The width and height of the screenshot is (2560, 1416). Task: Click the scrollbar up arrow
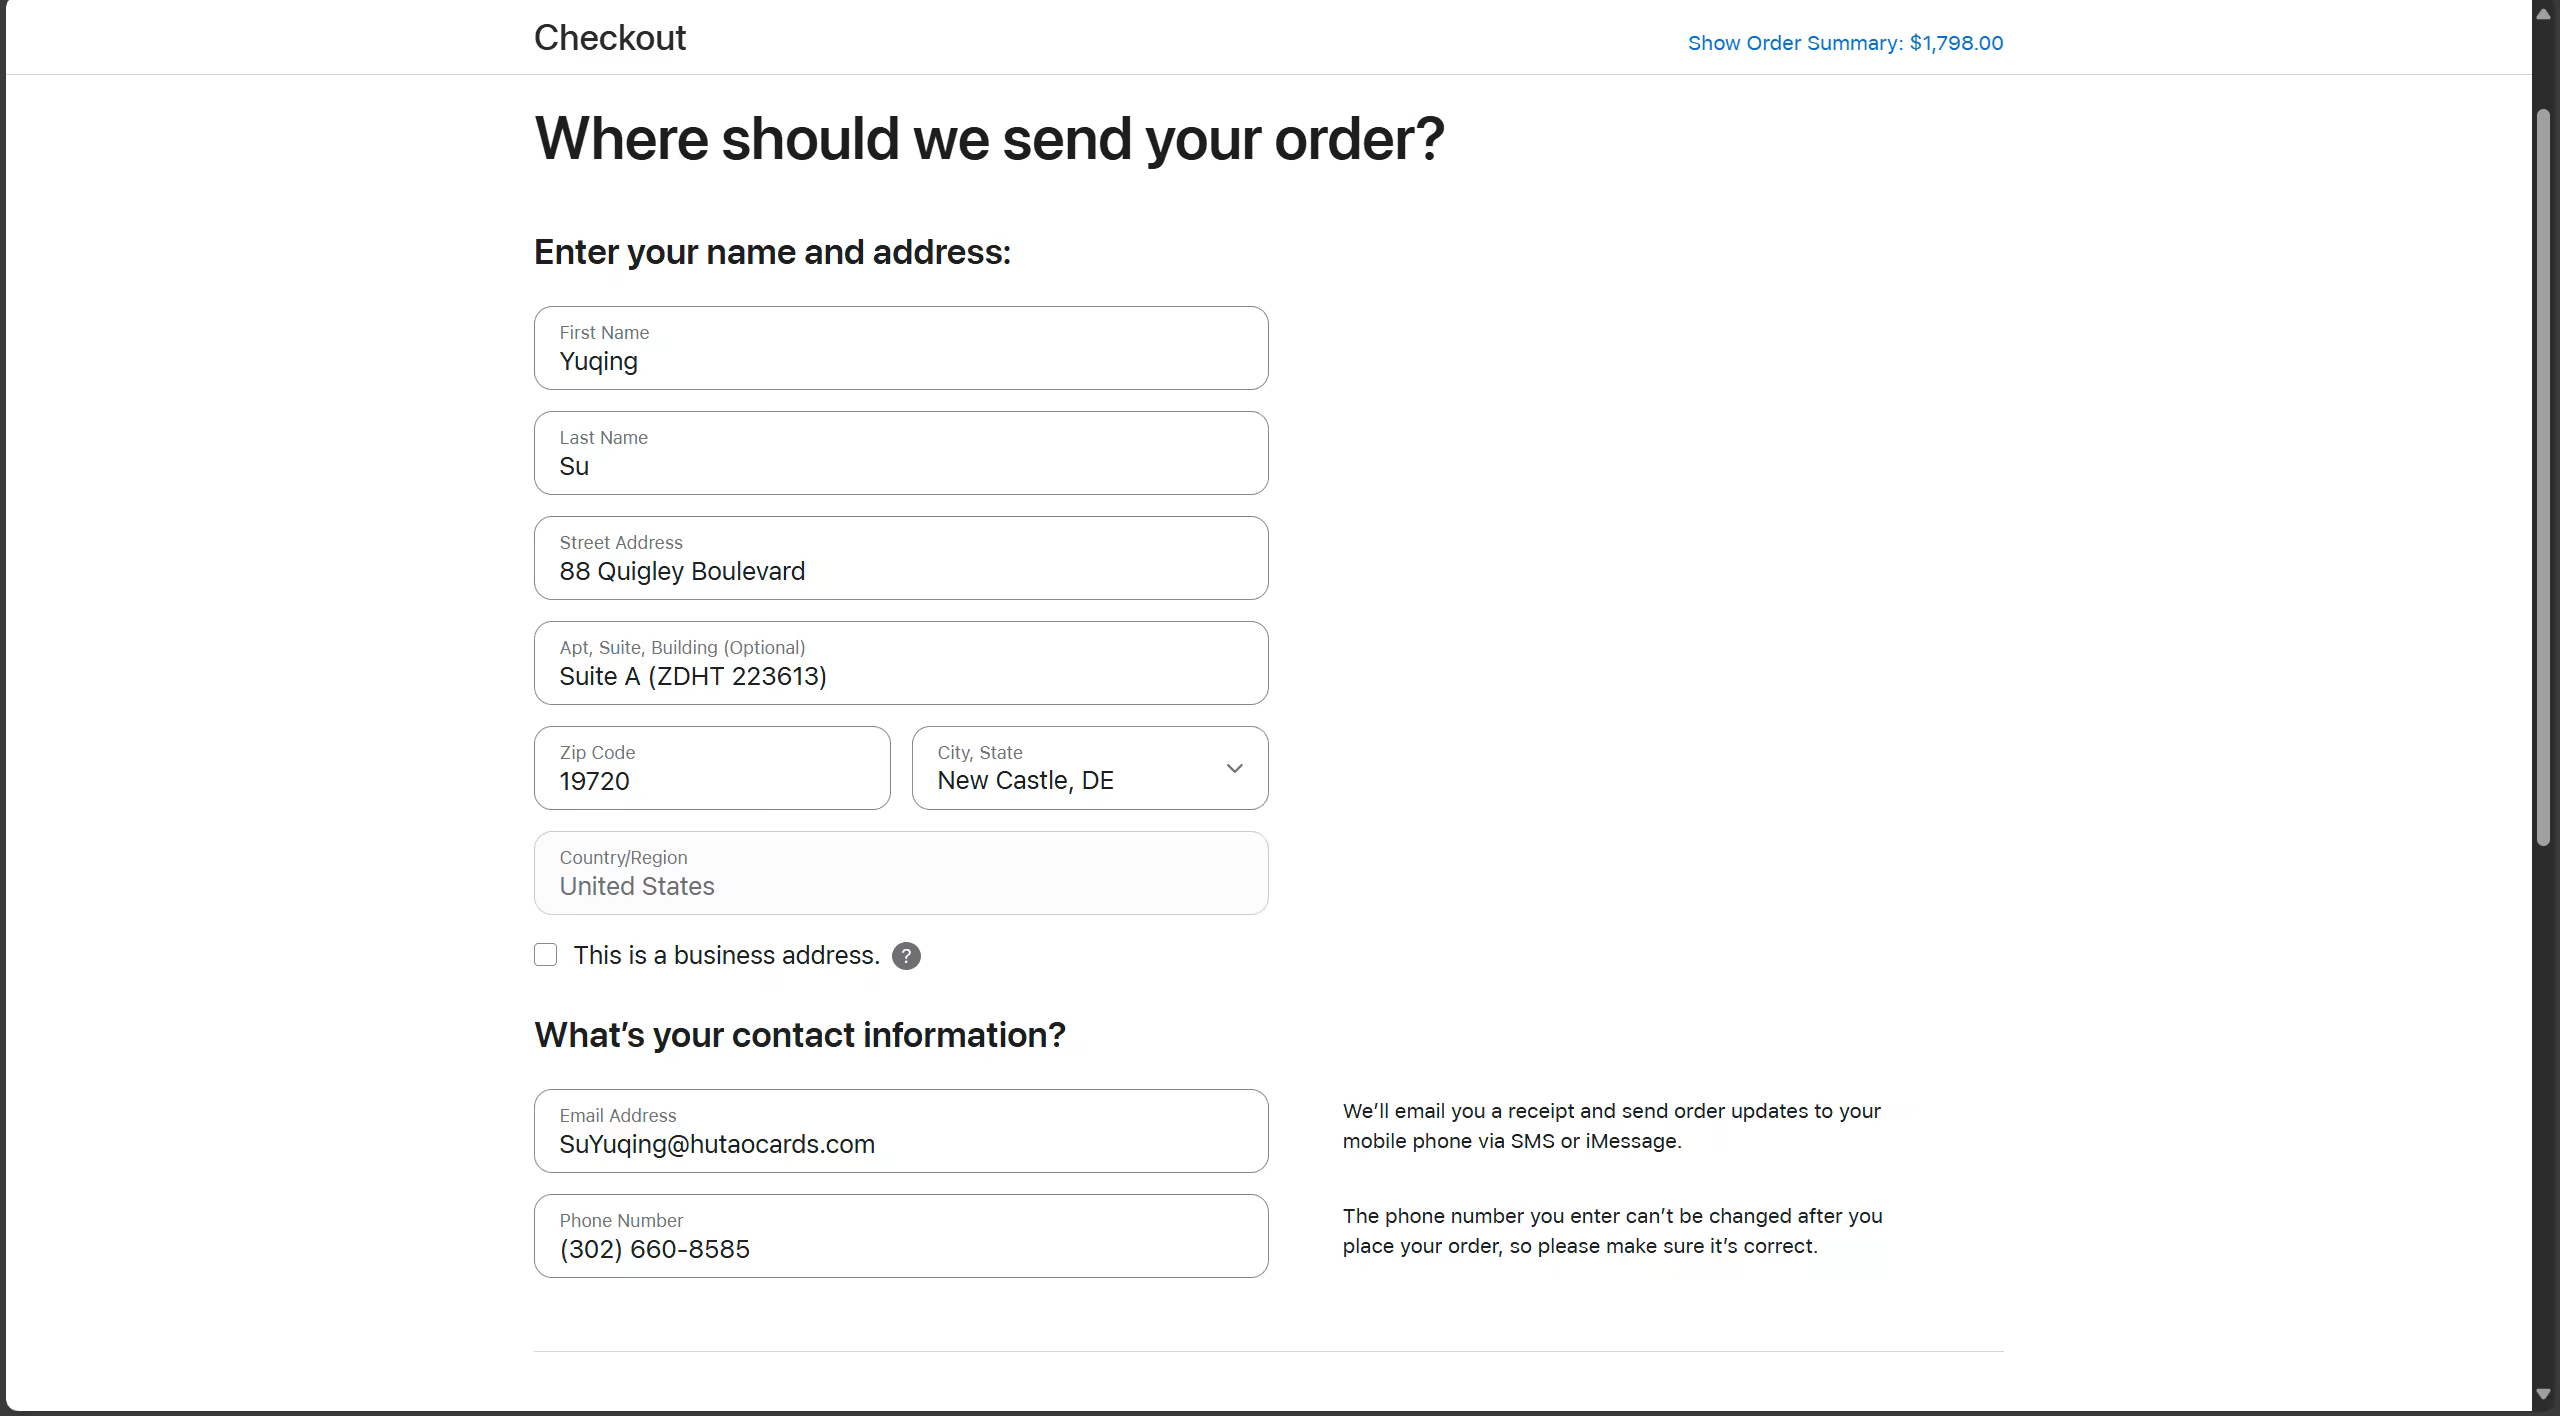click(2543, 14)
